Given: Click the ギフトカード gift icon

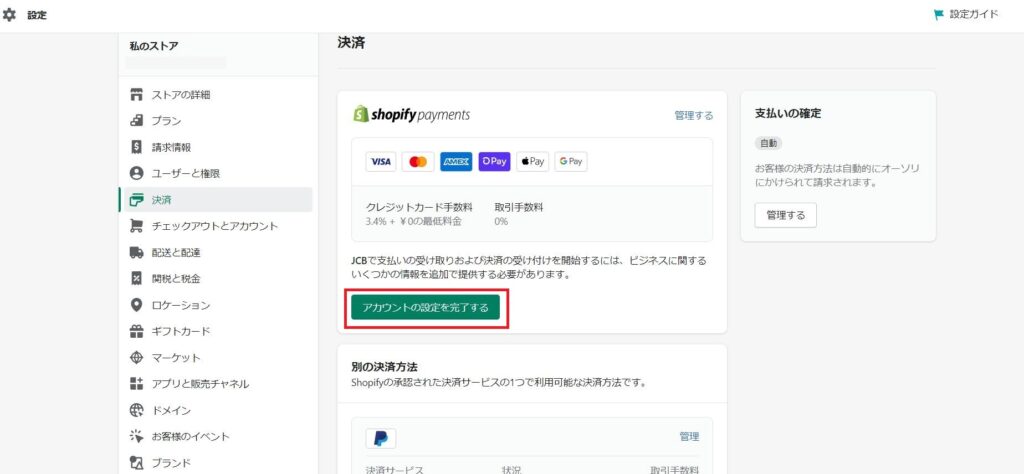Looking at the screenshot, I should click(136, 332).
